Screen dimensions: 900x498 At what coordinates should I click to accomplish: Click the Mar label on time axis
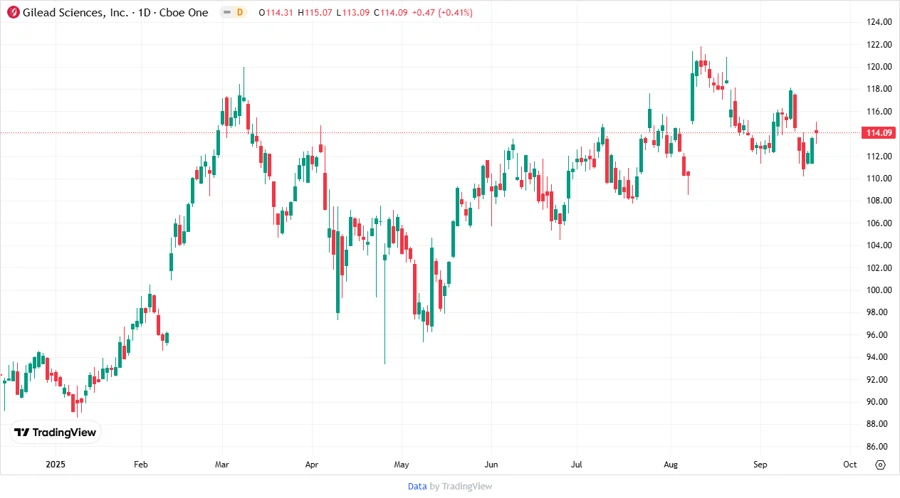222,464
